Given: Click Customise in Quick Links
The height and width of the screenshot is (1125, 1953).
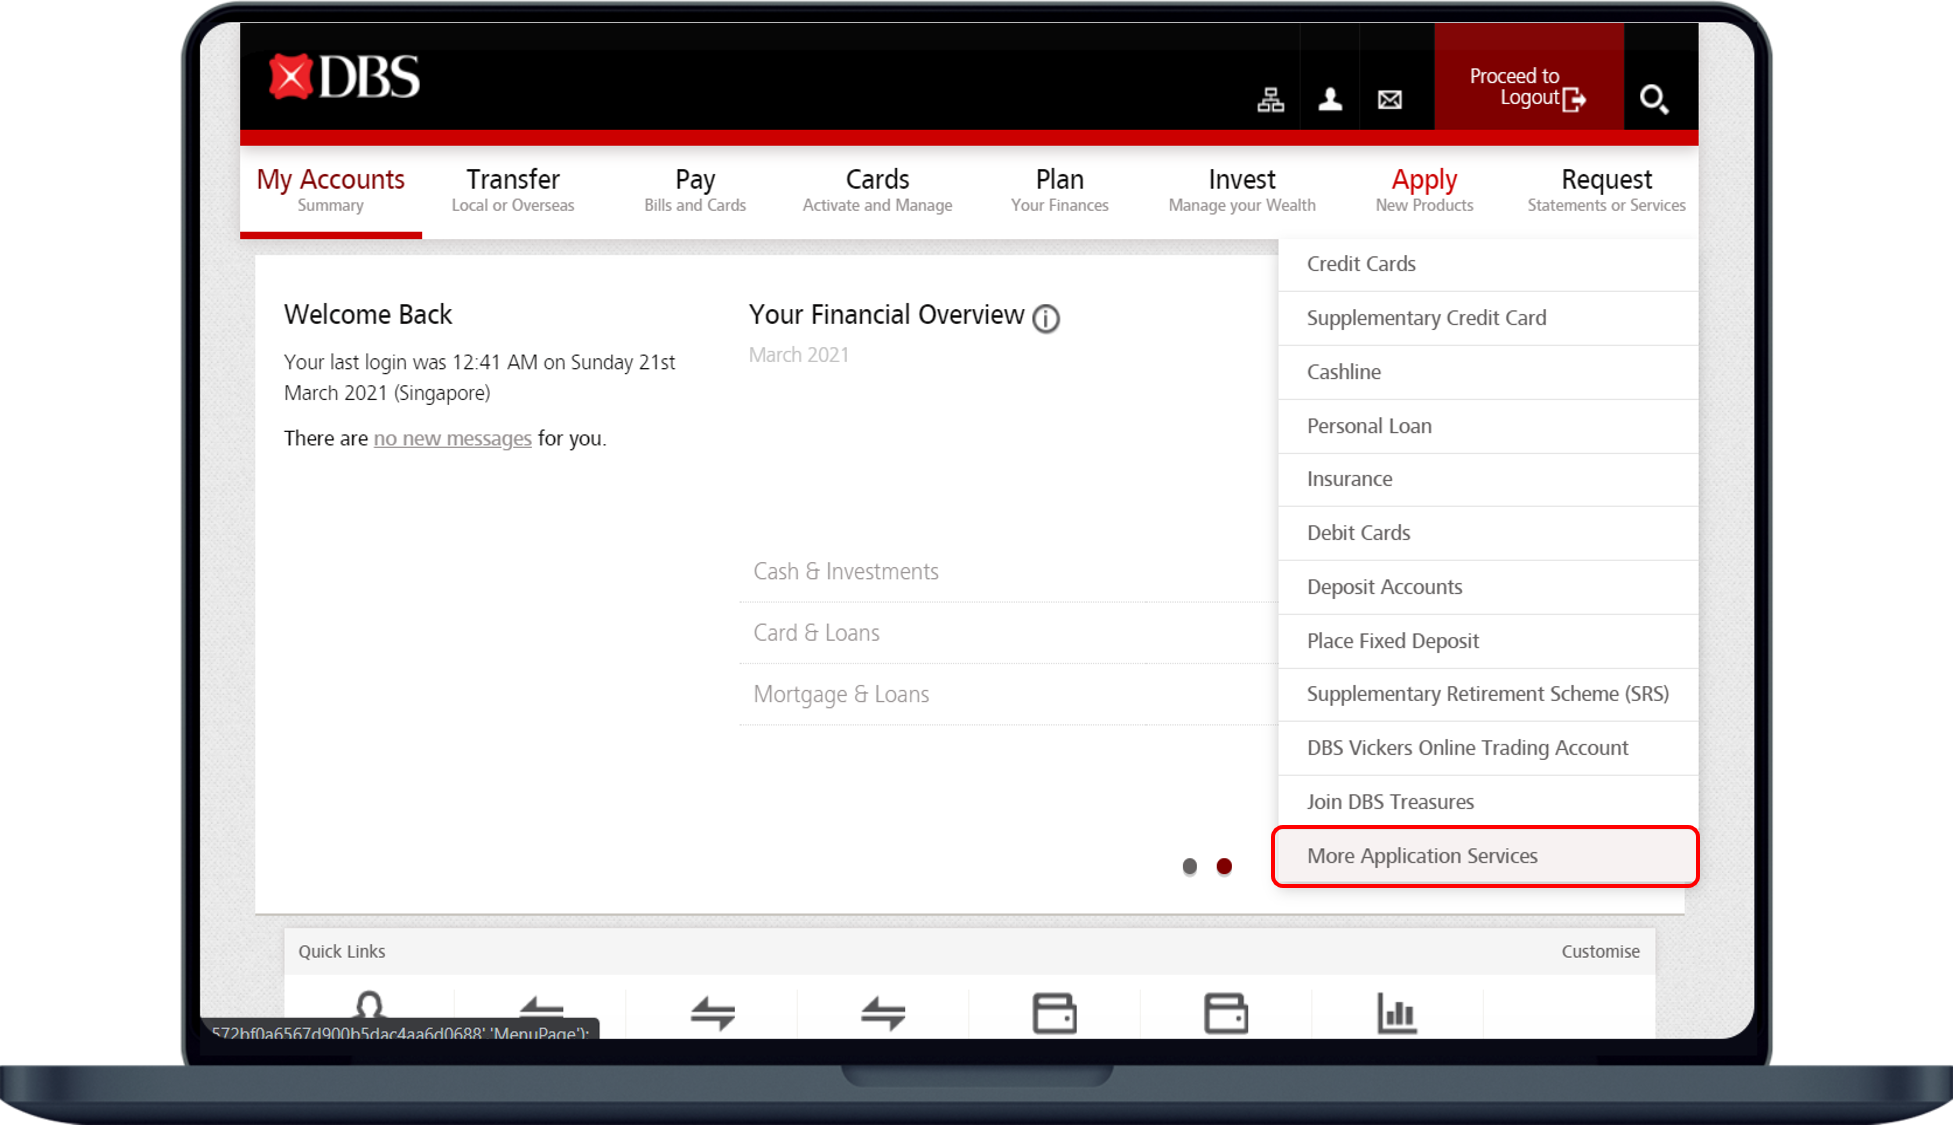Looking at the screenshot, I should coord(1600,951).
